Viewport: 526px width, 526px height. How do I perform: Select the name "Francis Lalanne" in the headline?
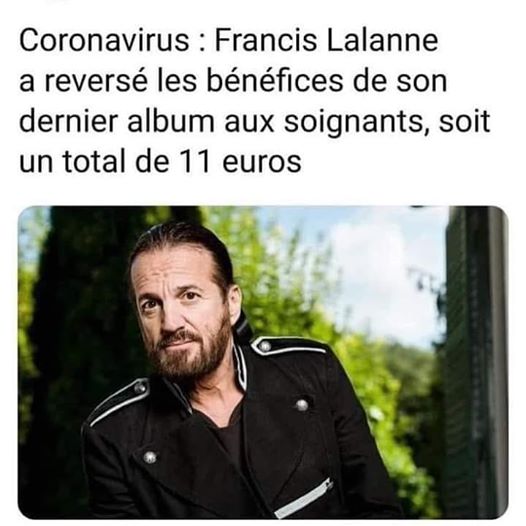click(x=326, y=41)
